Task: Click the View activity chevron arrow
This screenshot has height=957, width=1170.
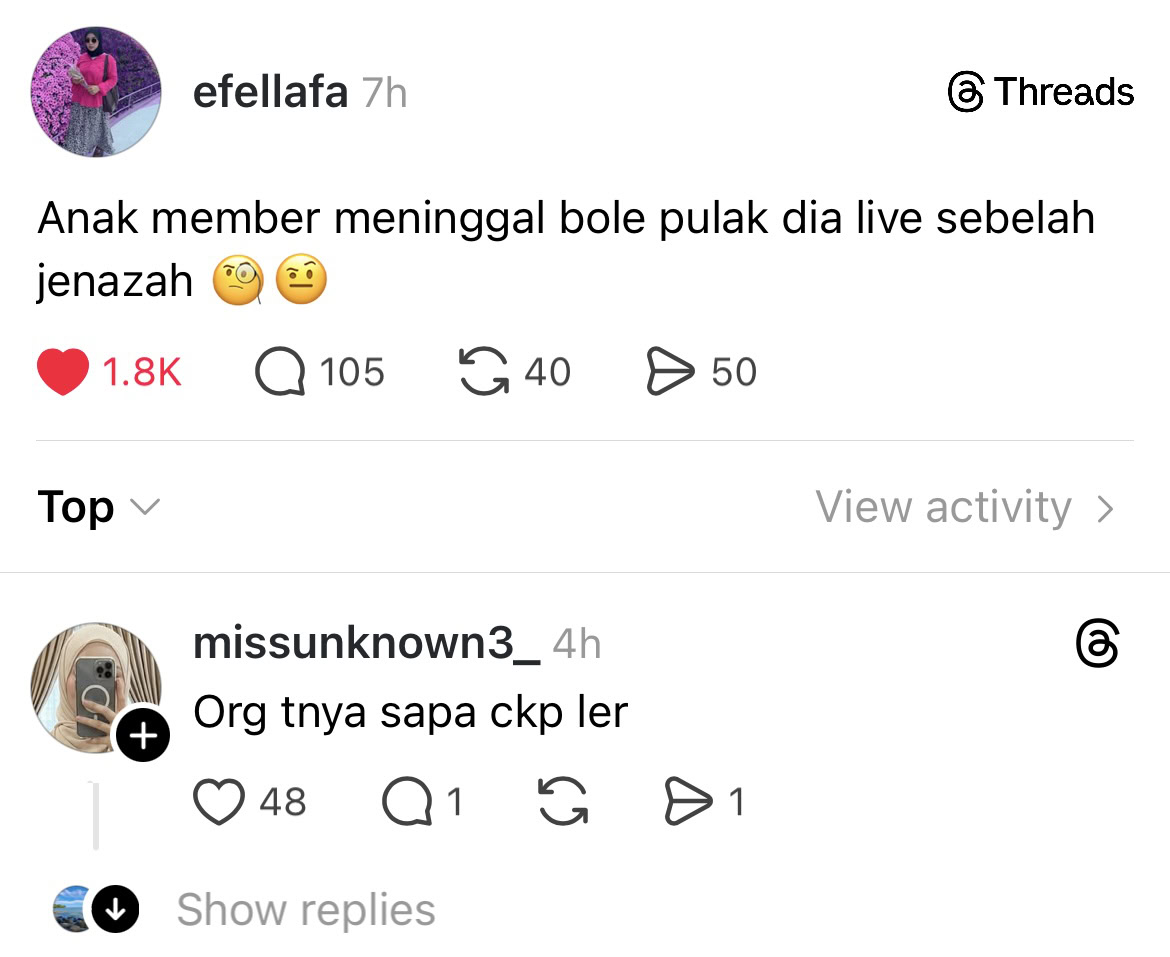Action: pyautogui.click(x=1105, y=509)
